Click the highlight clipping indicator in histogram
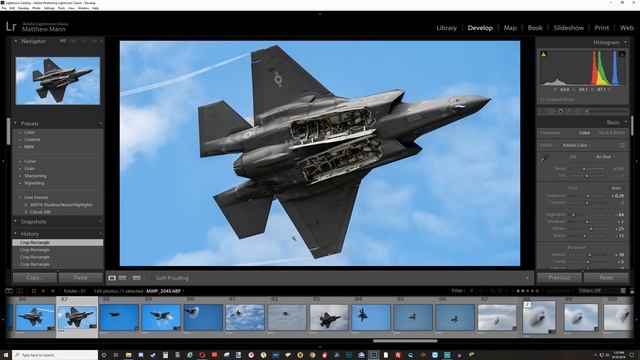This screenshot has height=360, width=640. tap(622, 54)
